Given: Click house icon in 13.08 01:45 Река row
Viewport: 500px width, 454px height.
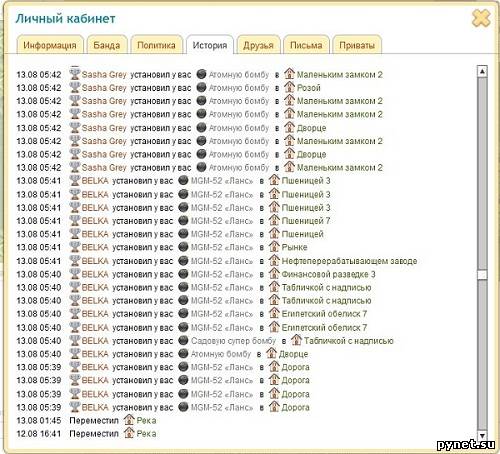Looking at the screenshot, I should 129,420.
